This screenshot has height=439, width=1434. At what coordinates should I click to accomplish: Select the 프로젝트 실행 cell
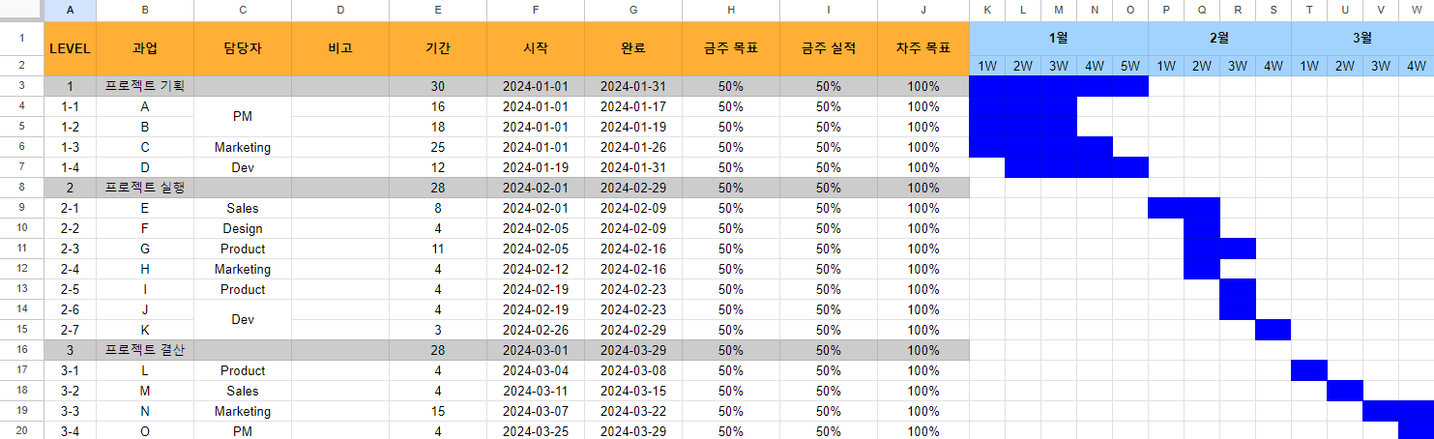click(x=145, y=188)
